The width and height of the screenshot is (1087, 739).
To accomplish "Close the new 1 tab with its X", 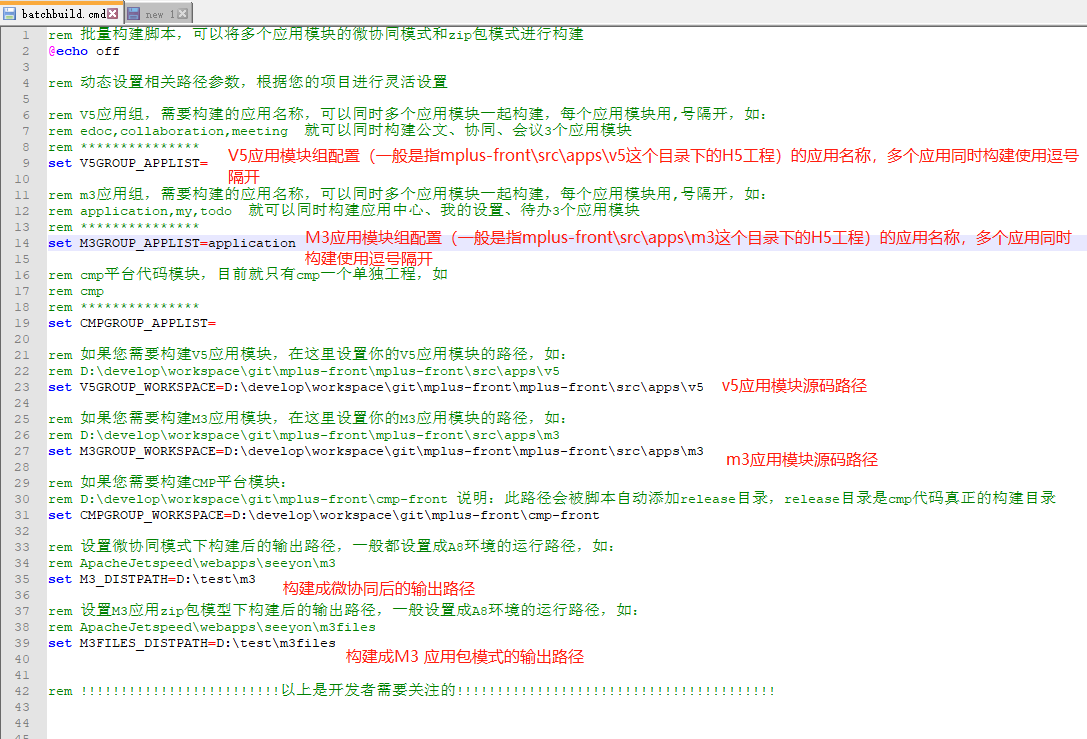I will pyautogui.click(x=182, y=13).
